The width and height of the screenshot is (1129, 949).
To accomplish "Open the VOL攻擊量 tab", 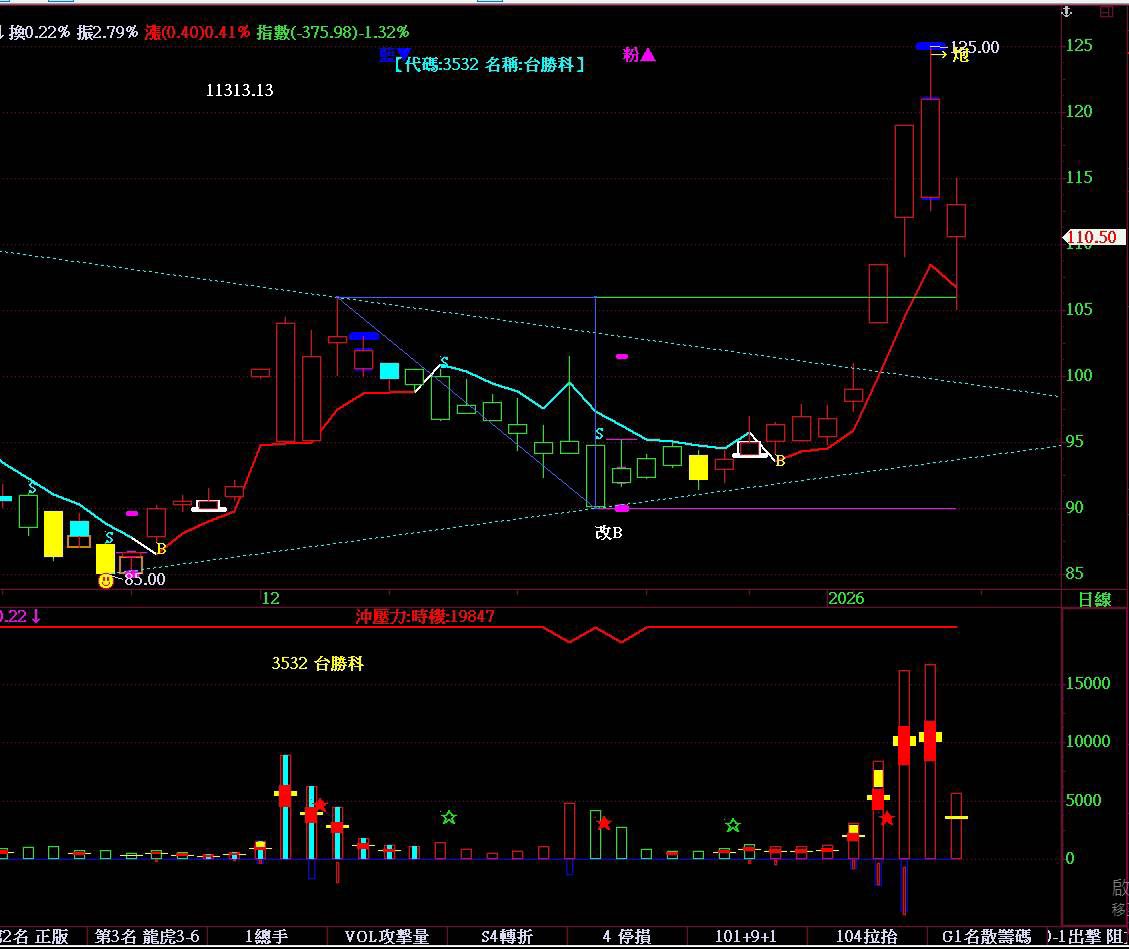I will click(x=387, y=936).
